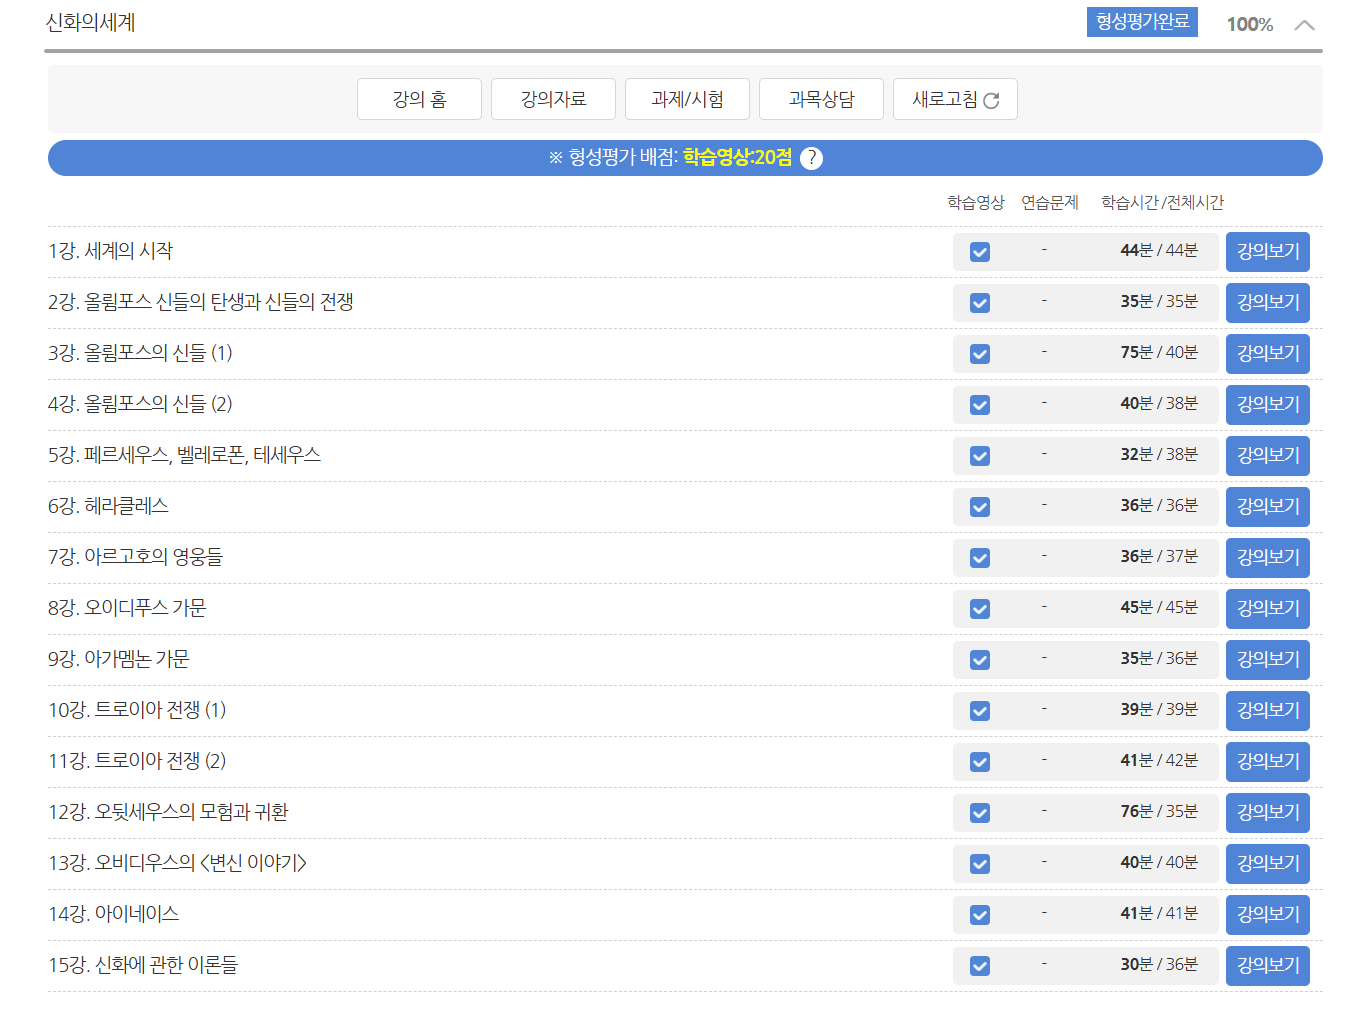Click the help question mark icon
Screen dimensions: 1367x1023
[811, 158]
